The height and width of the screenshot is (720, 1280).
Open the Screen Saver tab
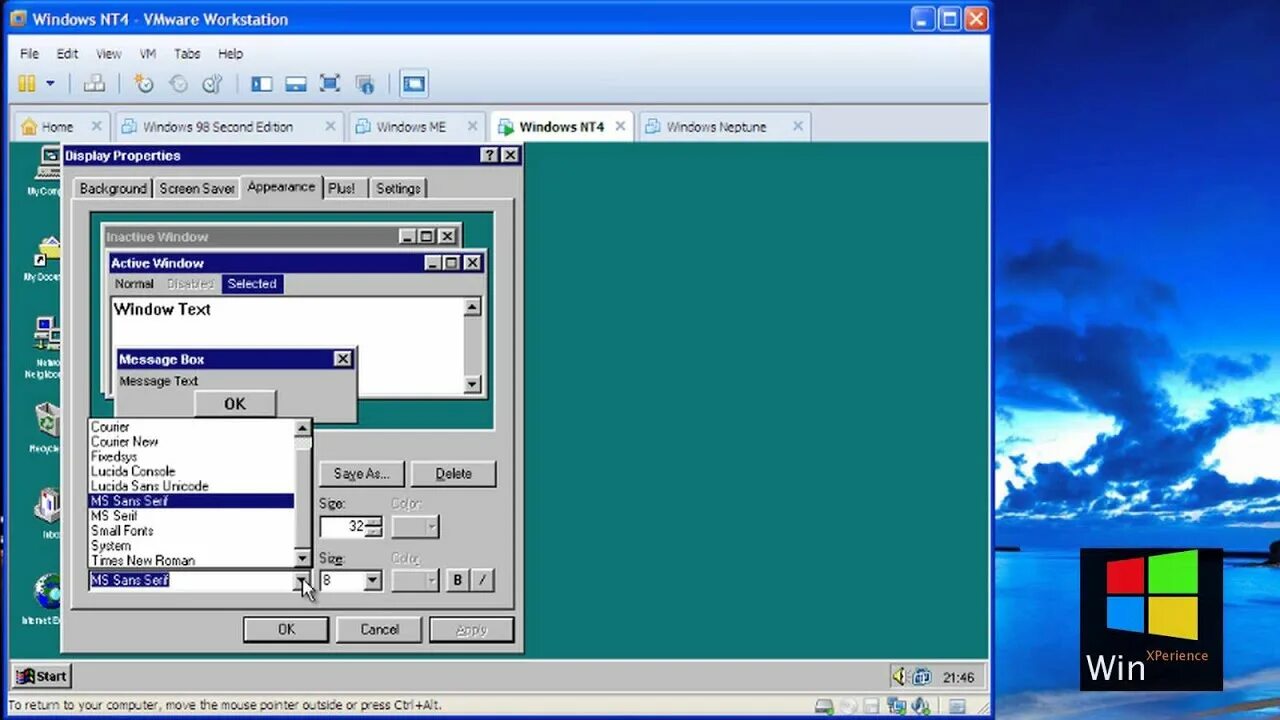(197, 188)
